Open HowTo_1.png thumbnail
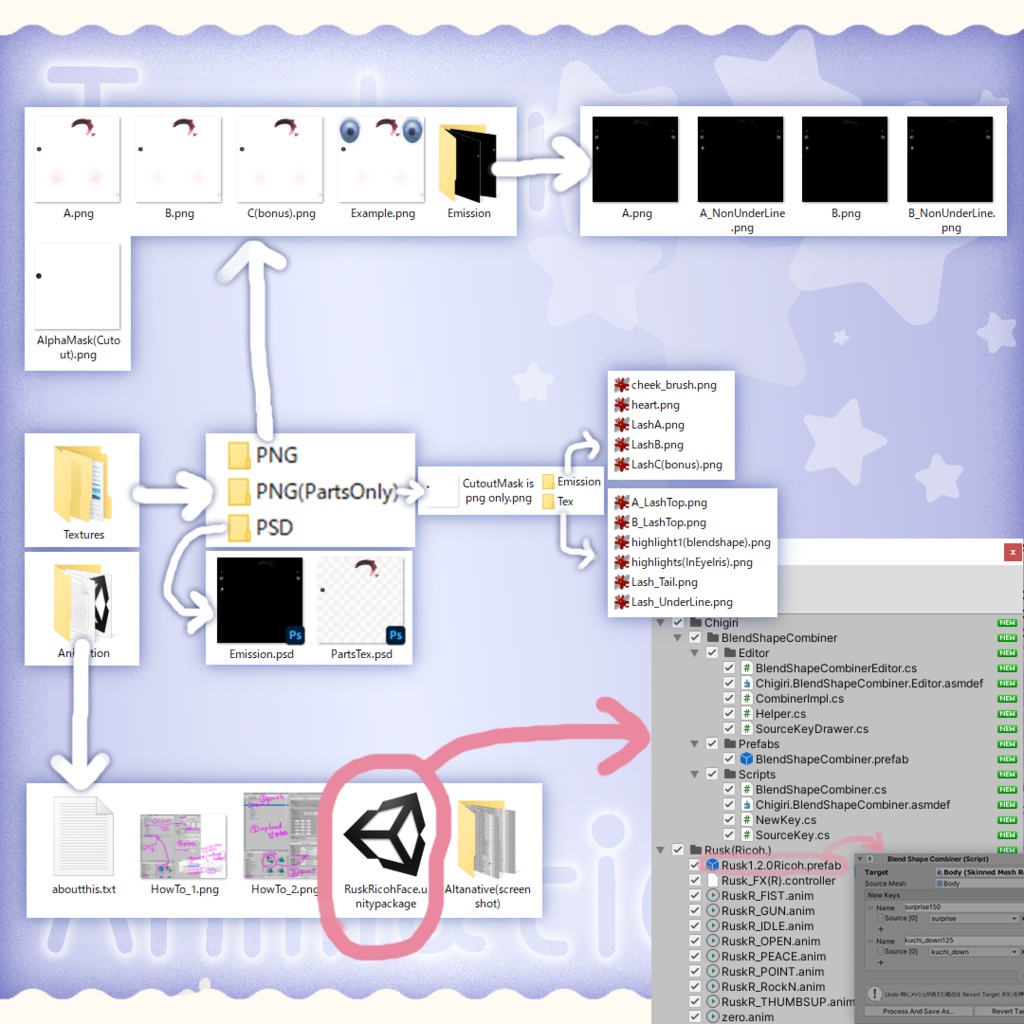1024x1024 pixels. pos(184,846)
